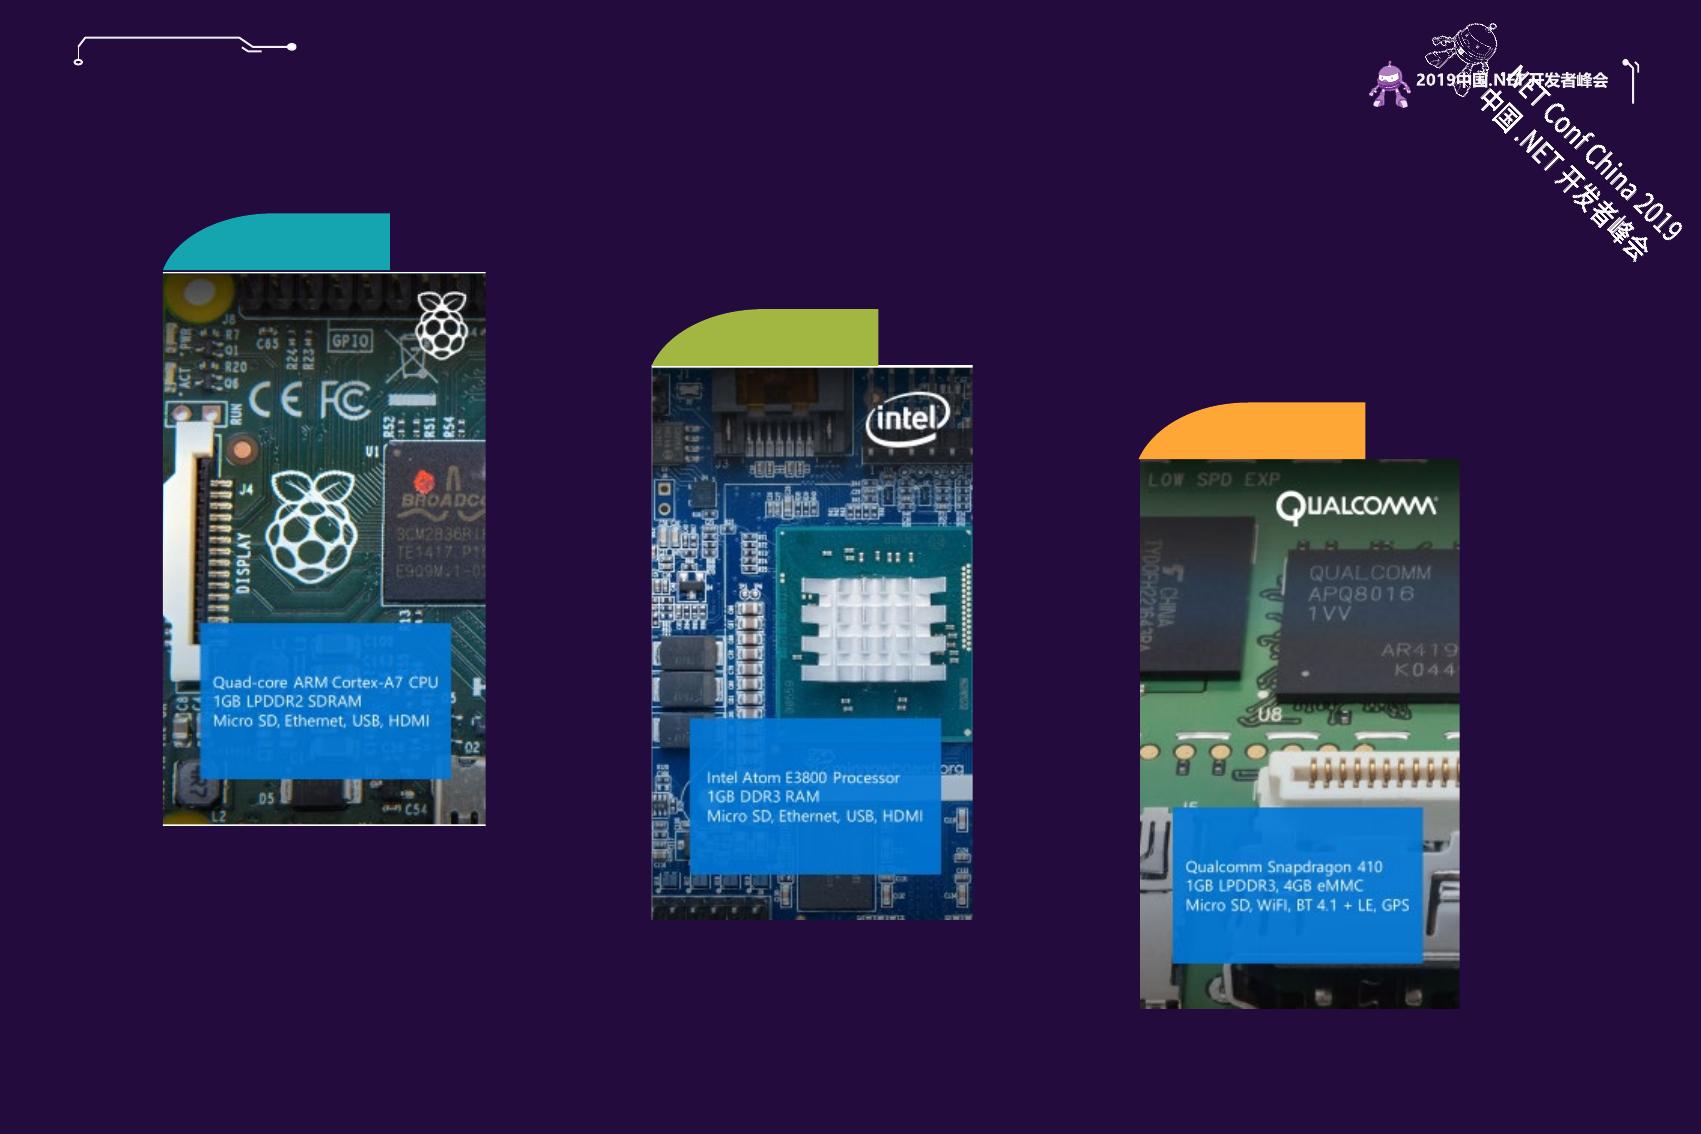Click the "Micro SD, WiFi, BT 4.1 + LE, GPS" line
This screenshot has width=1701, height=1134.
tap(1297, 905)
